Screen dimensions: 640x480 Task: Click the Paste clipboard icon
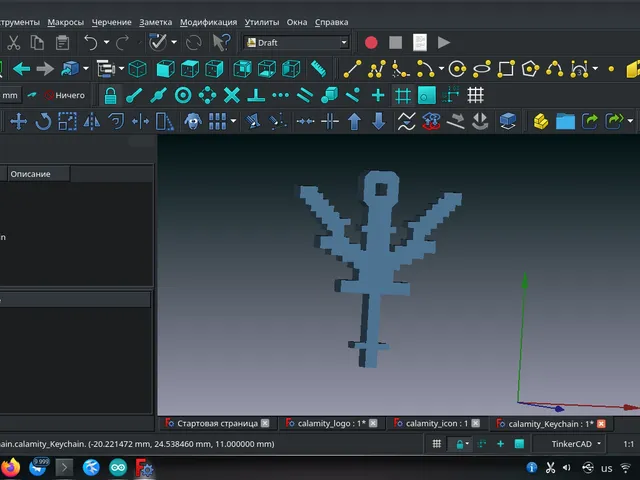click(62, 42)
